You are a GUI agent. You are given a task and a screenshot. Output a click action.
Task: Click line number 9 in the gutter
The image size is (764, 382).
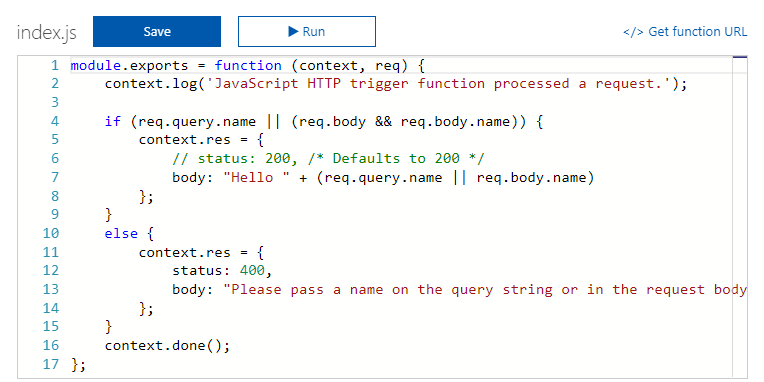coord(54,214)
